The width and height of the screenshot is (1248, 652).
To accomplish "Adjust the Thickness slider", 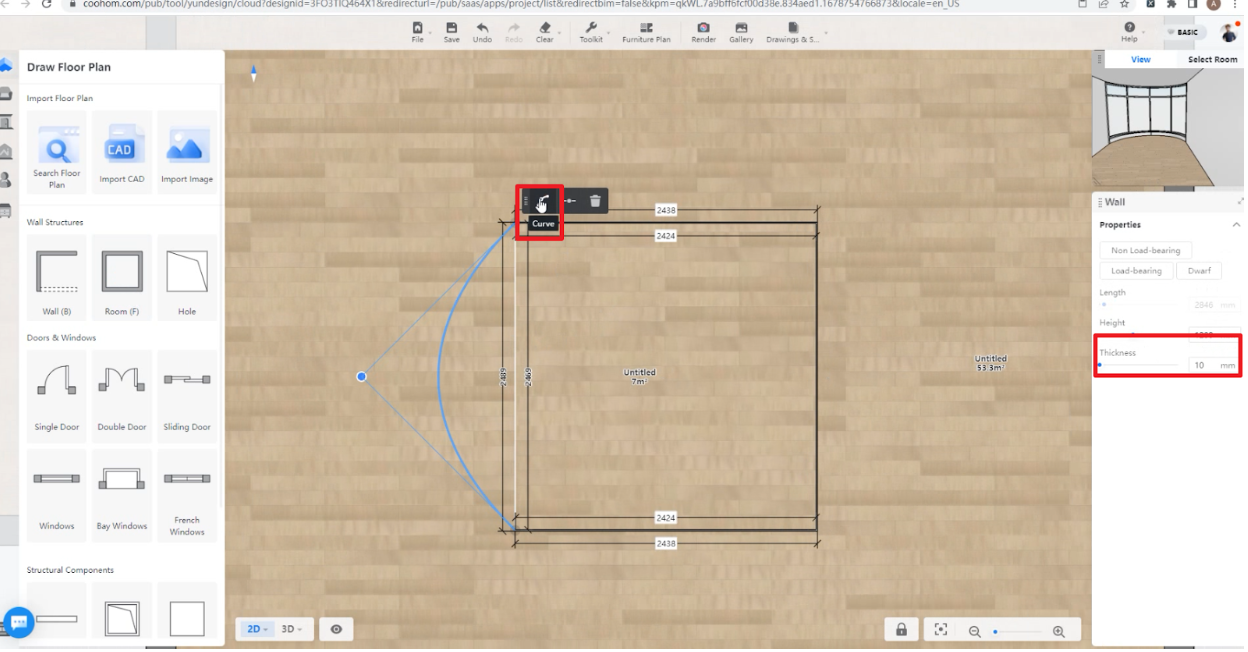I will [x=1140, y=365].
